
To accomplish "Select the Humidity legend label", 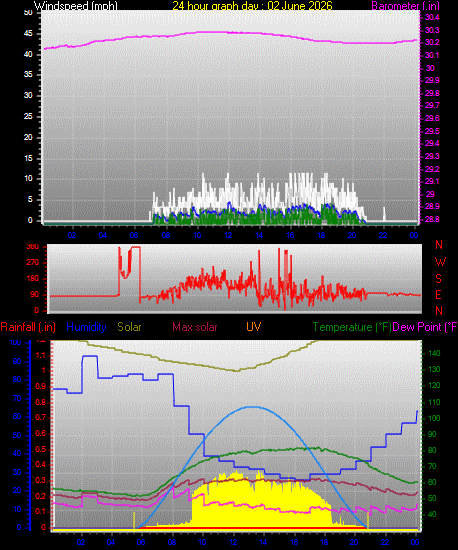I will (x=86, y=327).
